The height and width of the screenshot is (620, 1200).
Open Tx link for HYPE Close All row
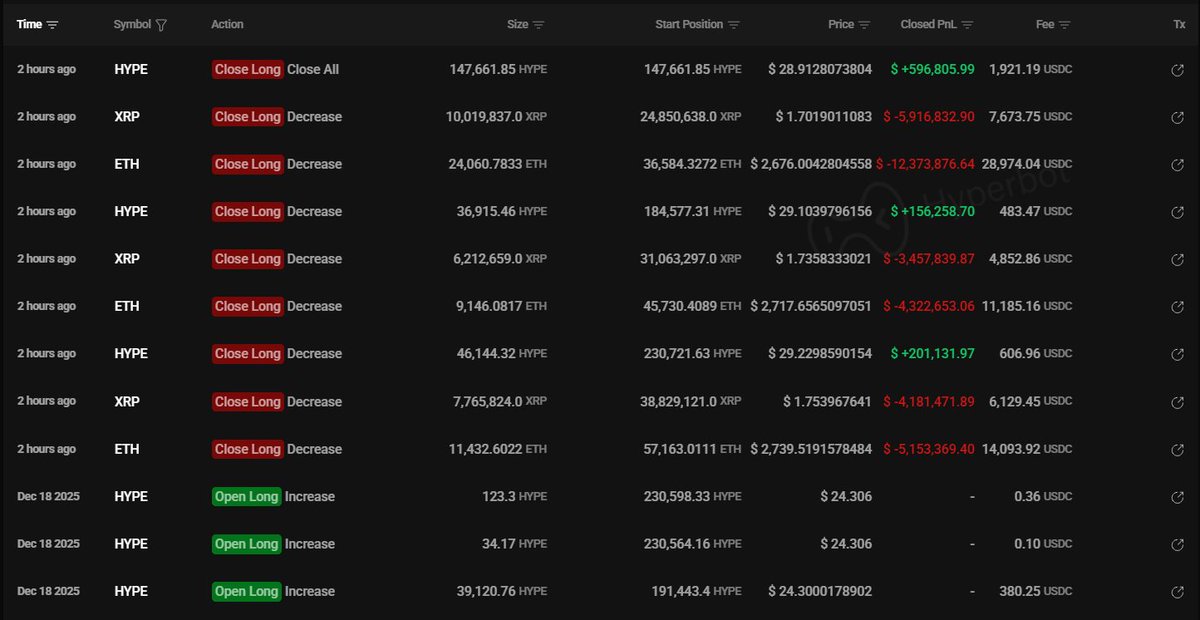(1177, 70)
